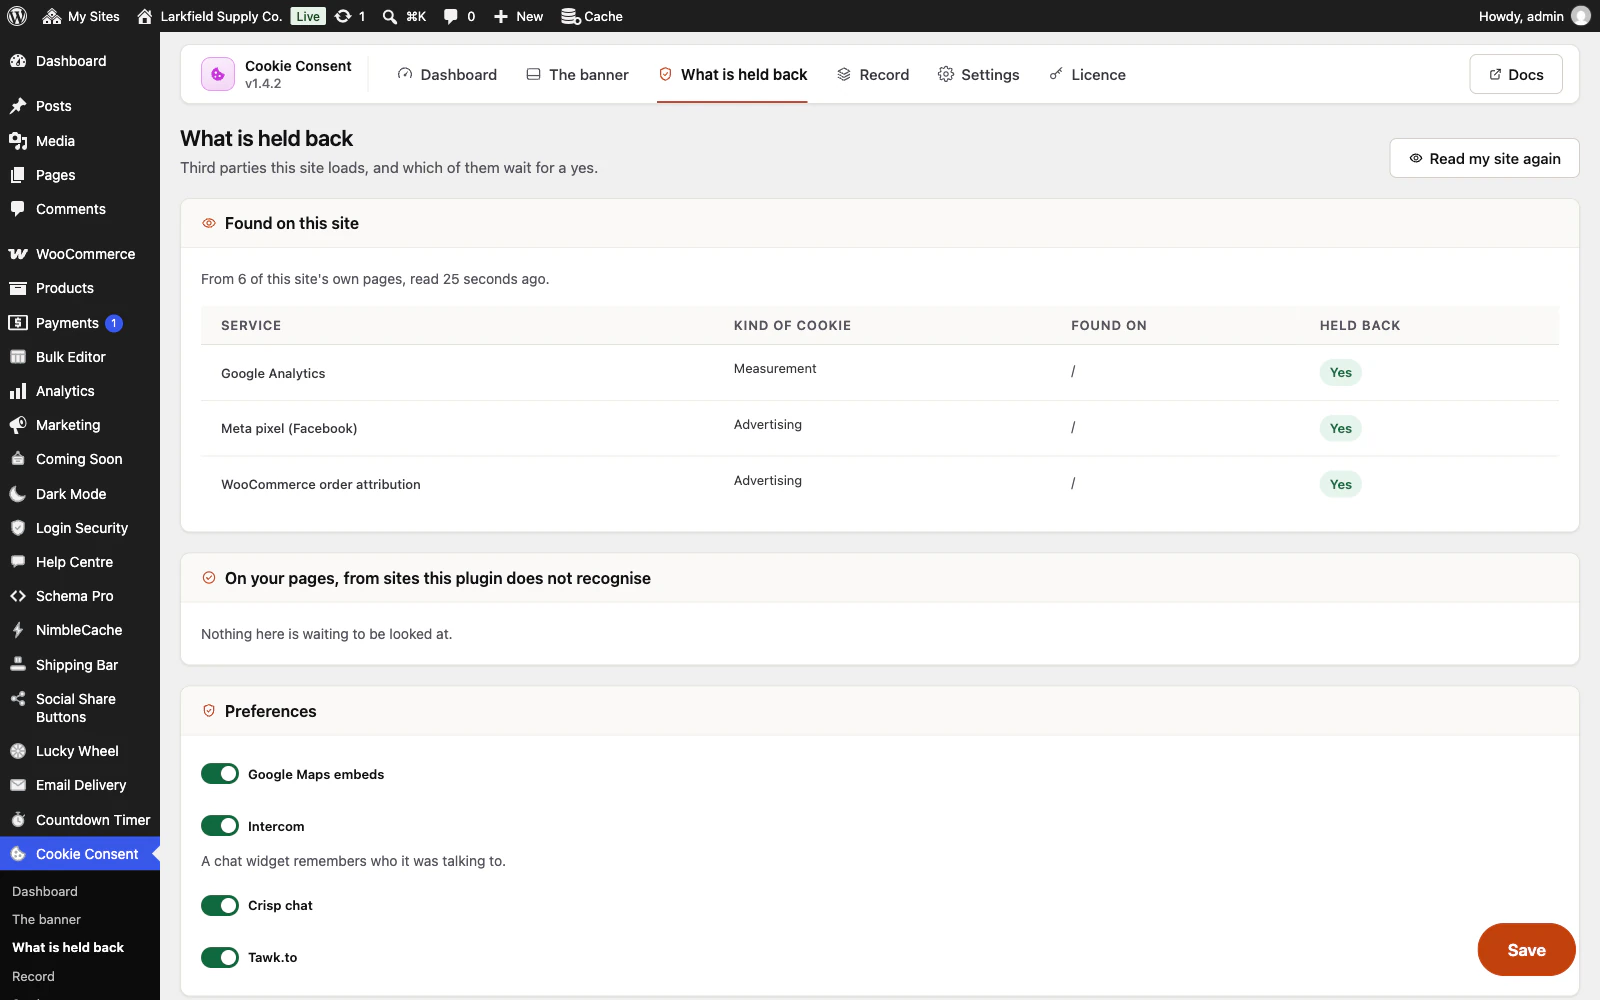Open My Sites network icon
This screenshot has width=1600, height=1000.
[52, 16]
